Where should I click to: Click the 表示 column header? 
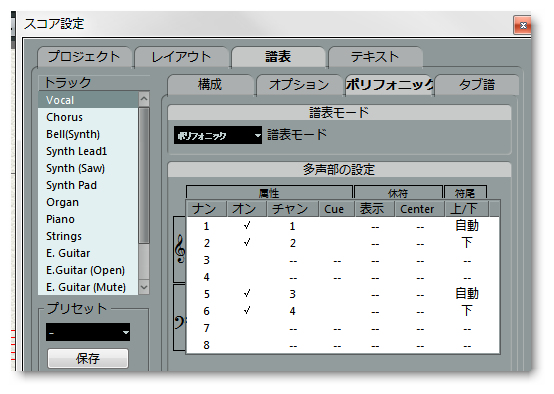[375, 209]
